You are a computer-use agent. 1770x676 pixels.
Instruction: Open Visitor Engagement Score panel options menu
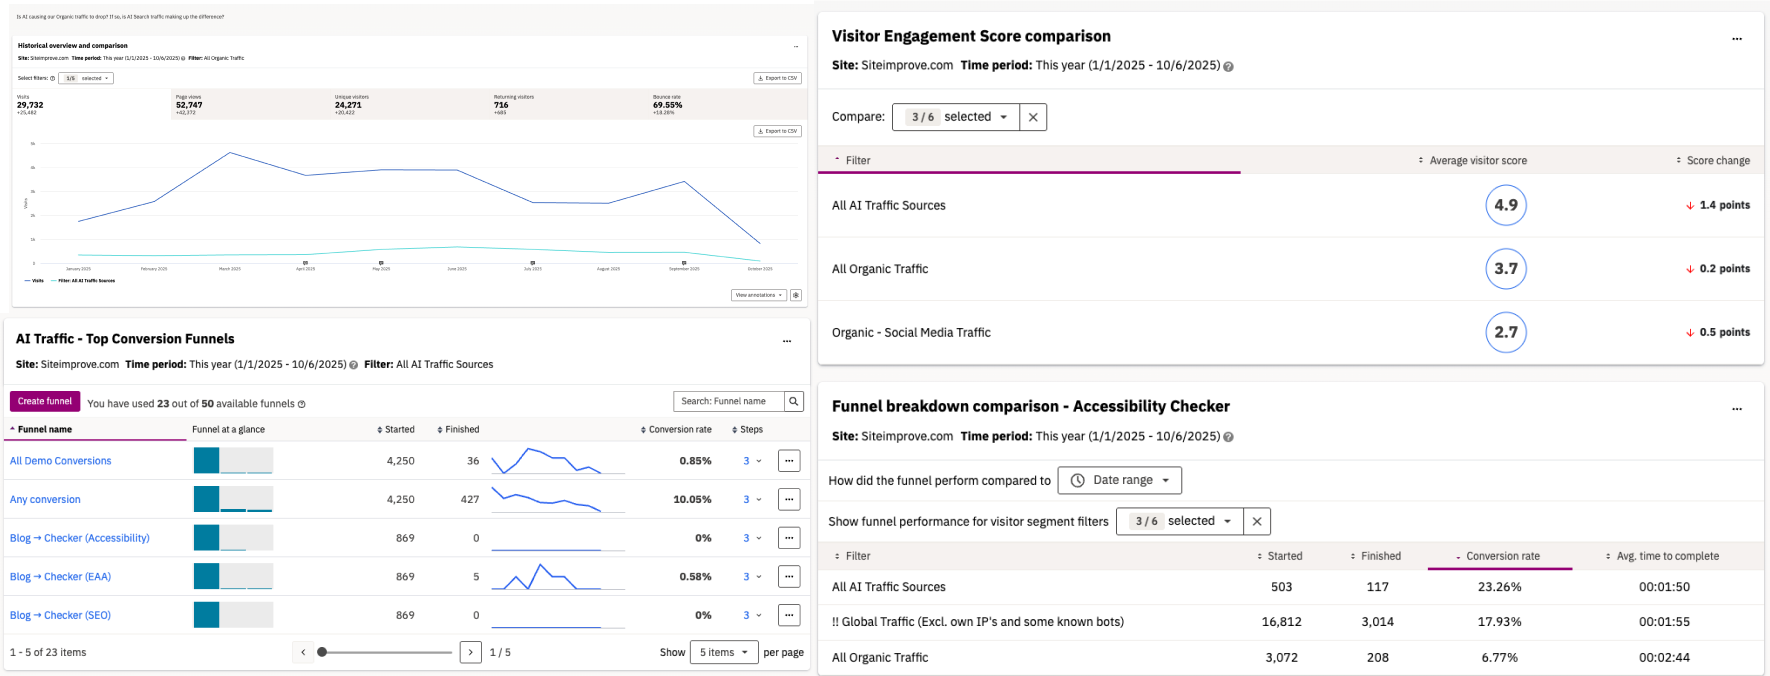1737,39
